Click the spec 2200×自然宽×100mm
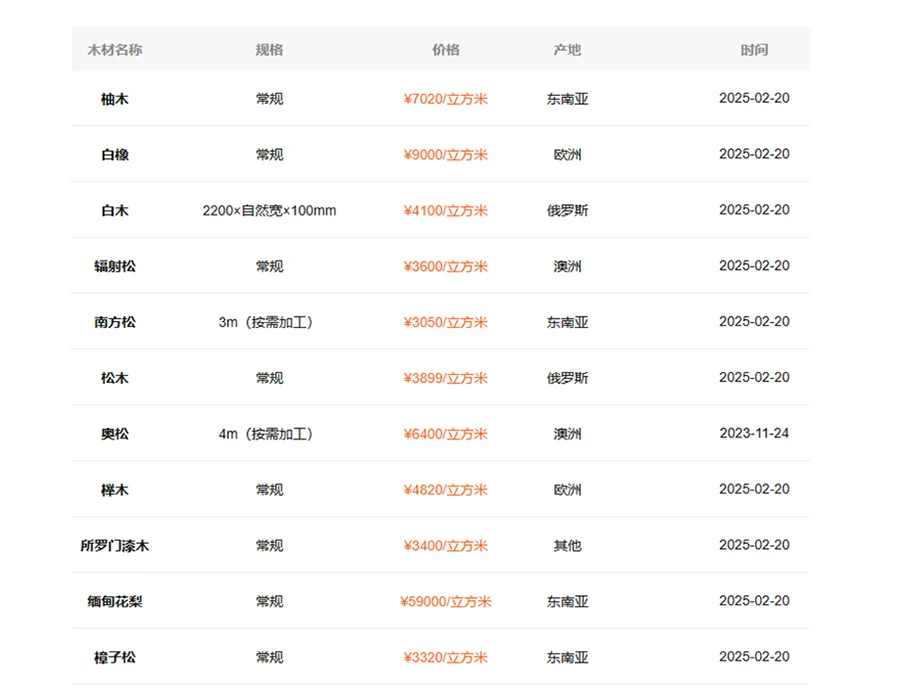This screenshot has width=900, height=700. (269, 211)
